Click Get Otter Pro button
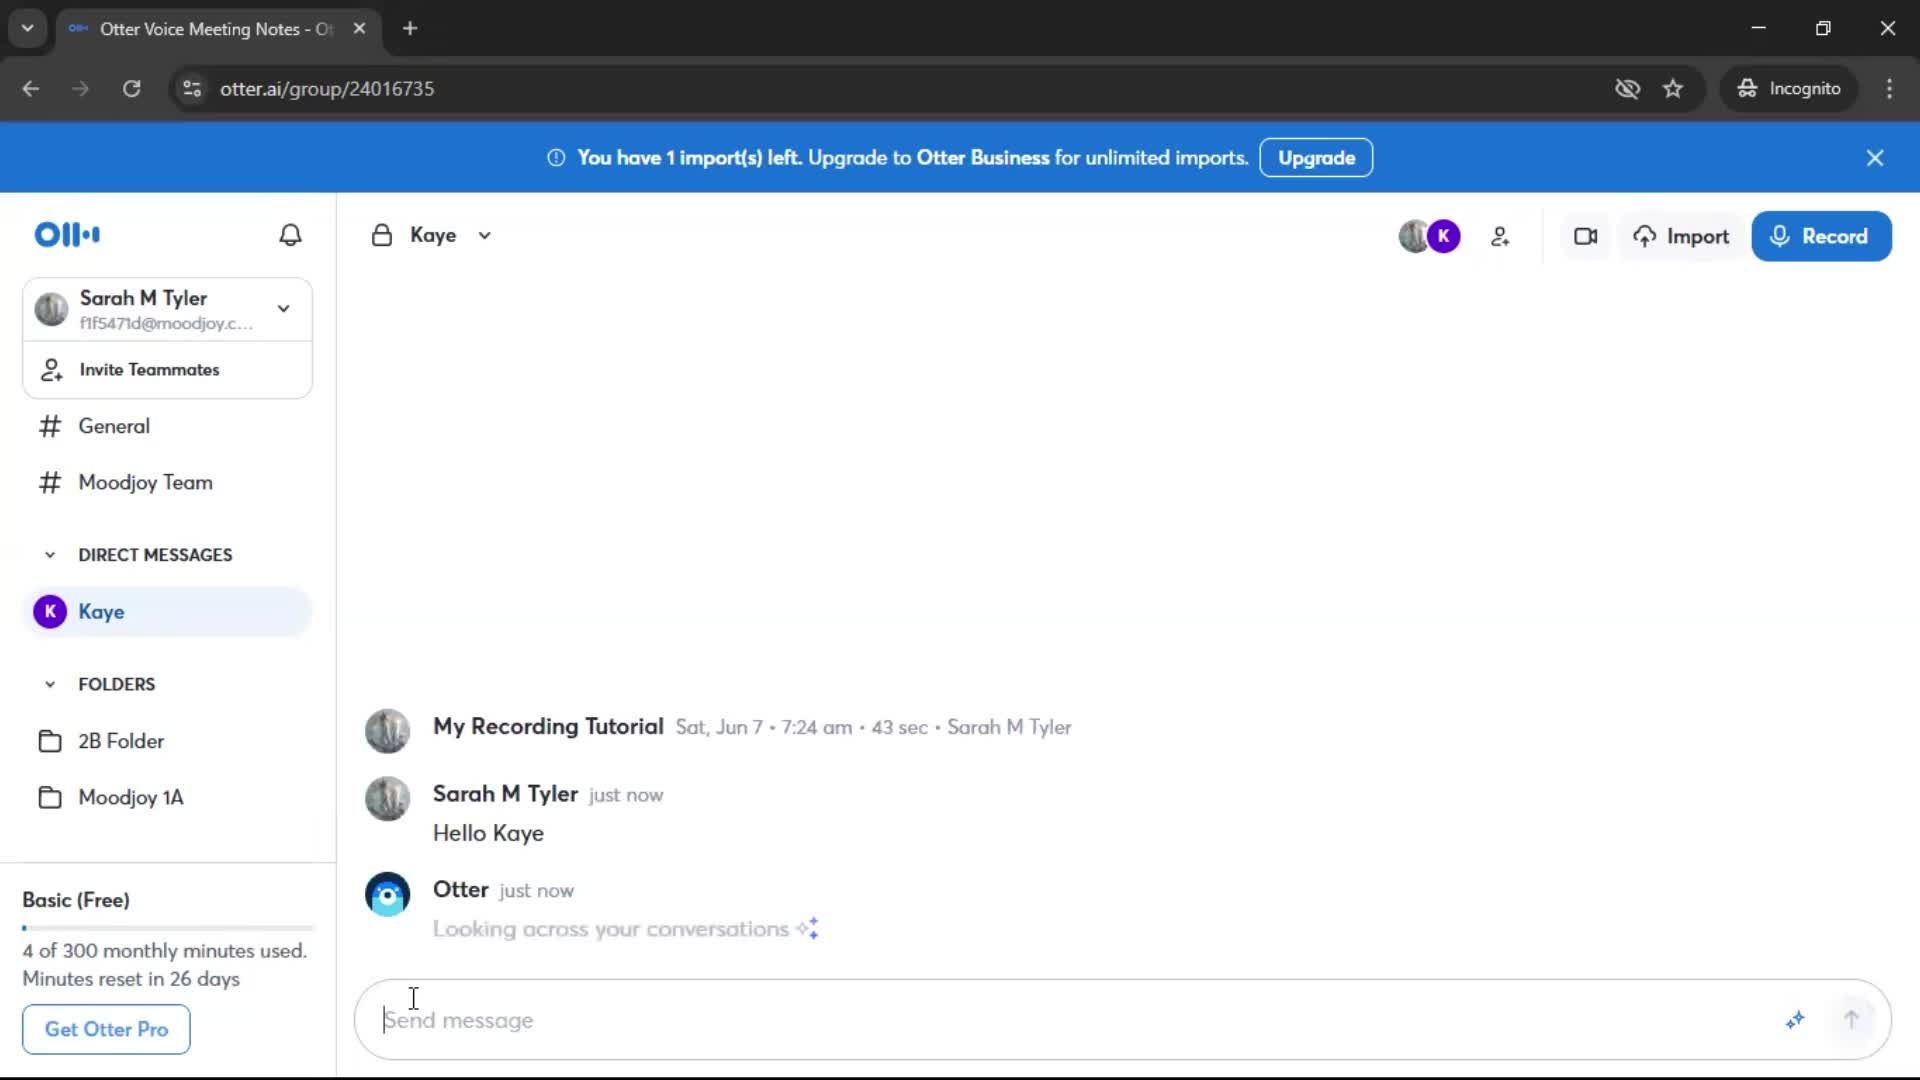The width and height of the screenshot is (1920, 1080). tap(106, 1029)
